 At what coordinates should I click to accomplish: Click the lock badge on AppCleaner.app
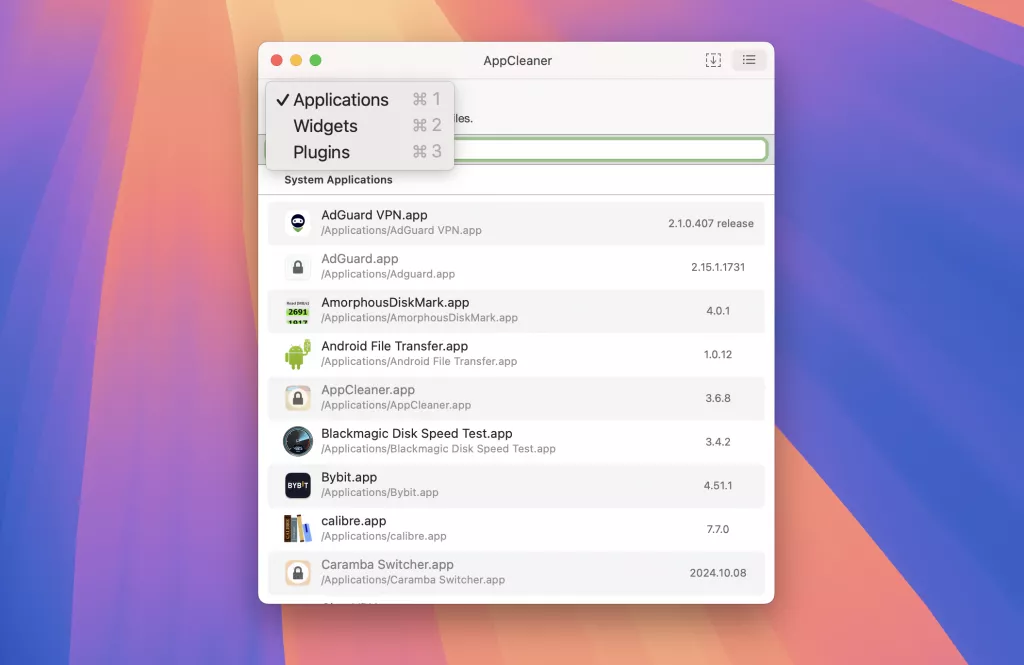(297, 397)
